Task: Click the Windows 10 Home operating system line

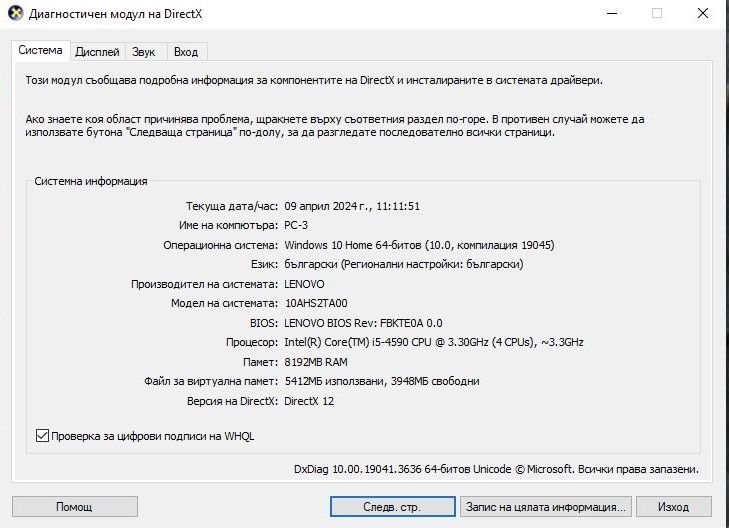Action: click(x=419, y=245)
